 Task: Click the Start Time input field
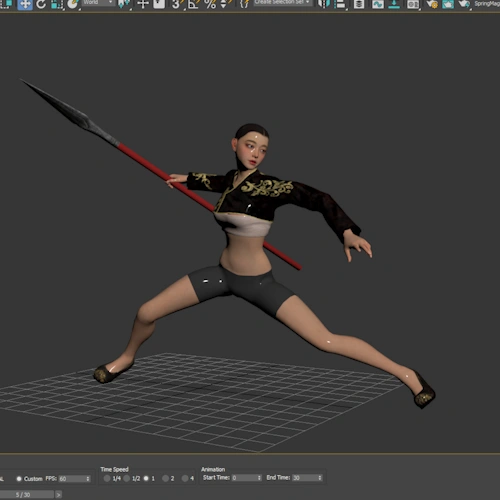click(246, 478)
